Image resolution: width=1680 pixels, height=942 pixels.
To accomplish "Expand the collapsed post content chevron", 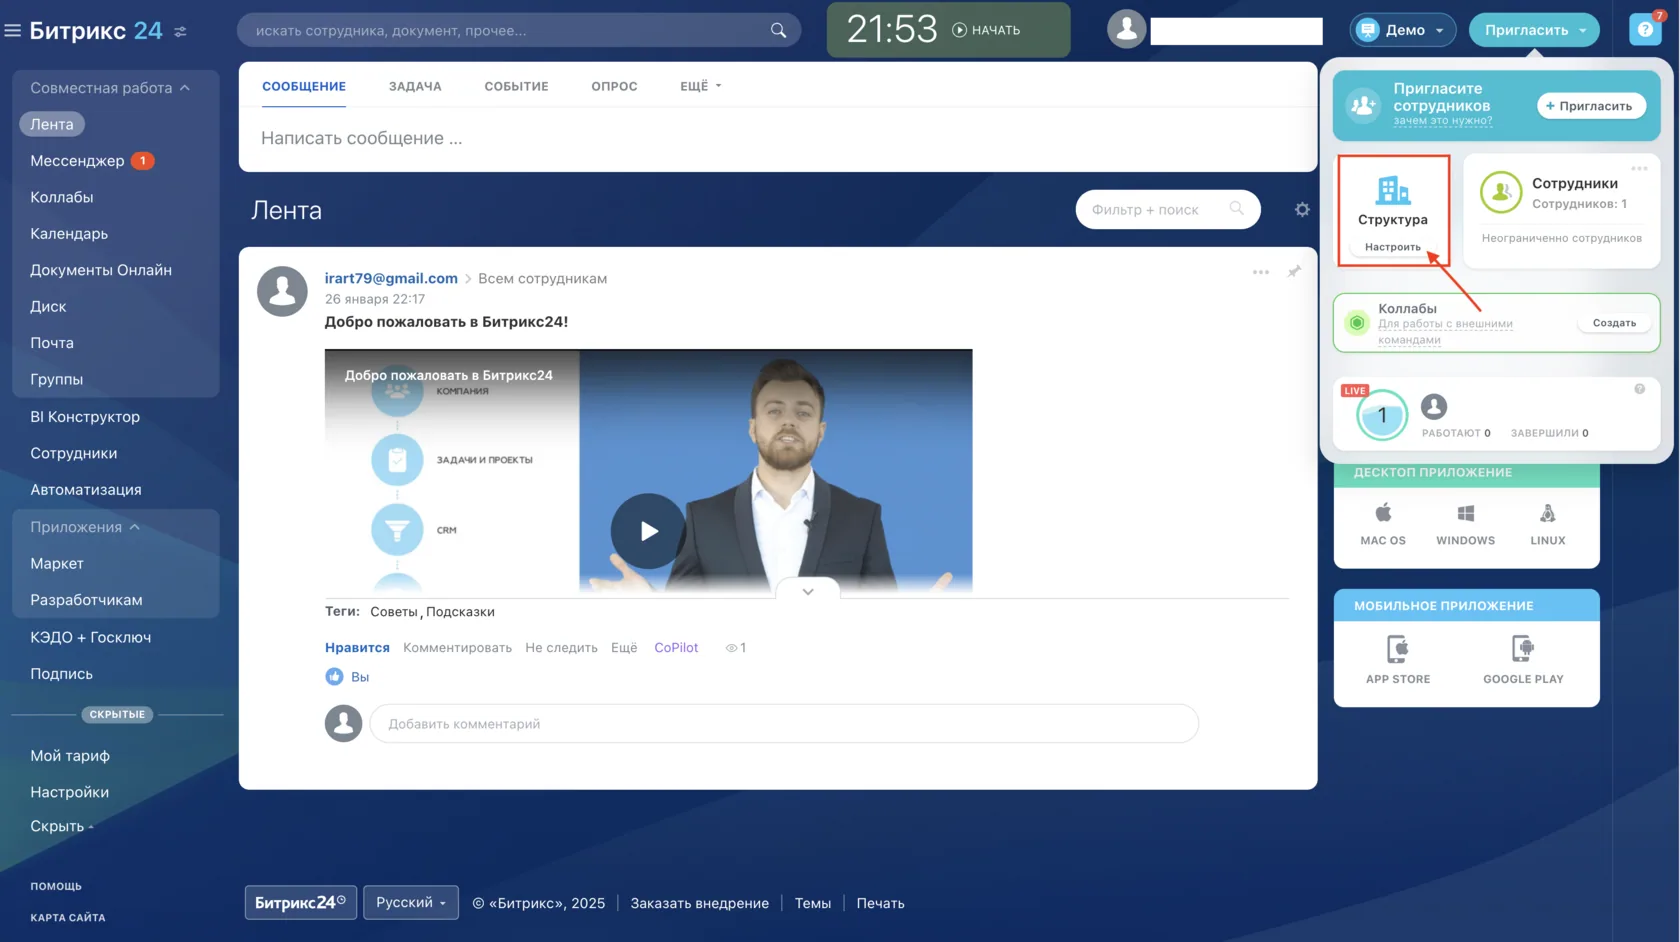I will (808, 592).
